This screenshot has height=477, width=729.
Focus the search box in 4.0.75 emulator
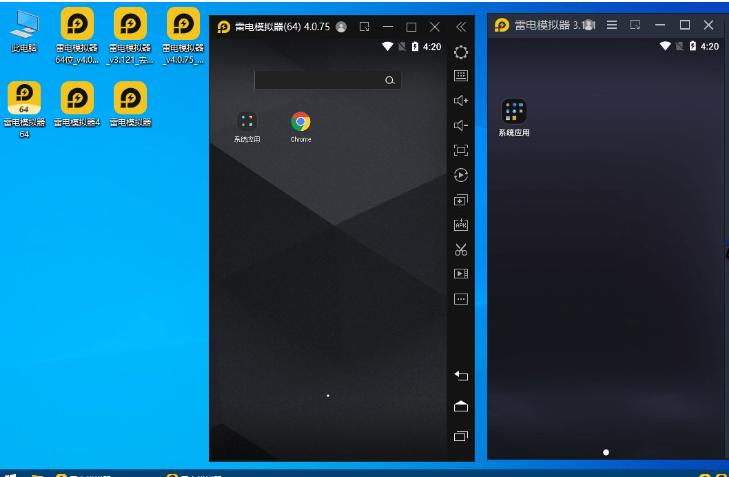pos(327,80)
